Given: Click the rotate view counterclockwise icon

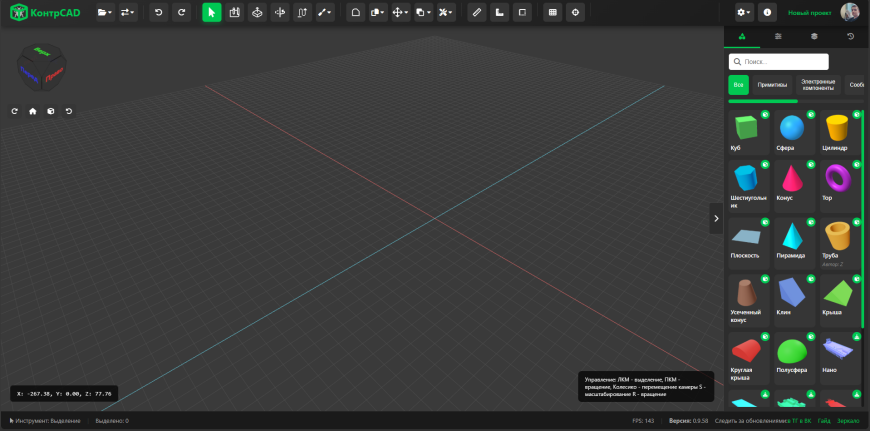Looking at the screenshot, I should [69, 111].
